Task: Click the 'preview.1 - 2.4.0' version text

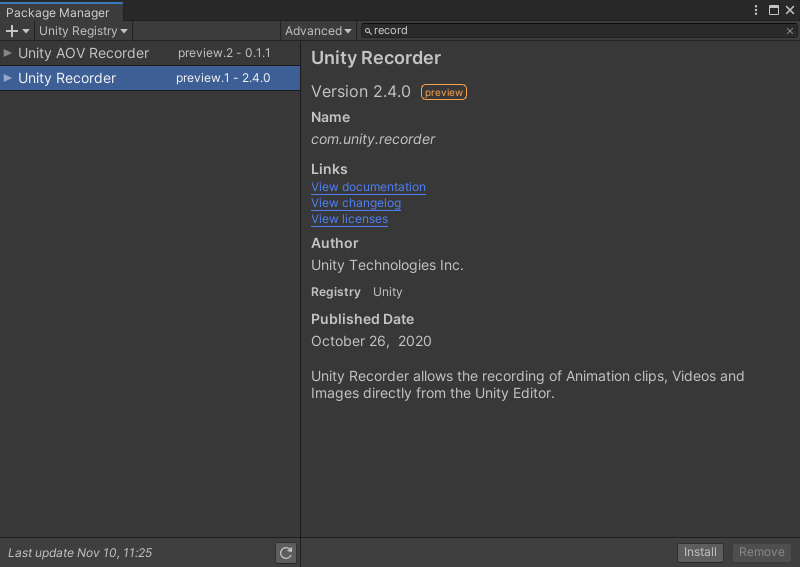Action: pos(223,78)
